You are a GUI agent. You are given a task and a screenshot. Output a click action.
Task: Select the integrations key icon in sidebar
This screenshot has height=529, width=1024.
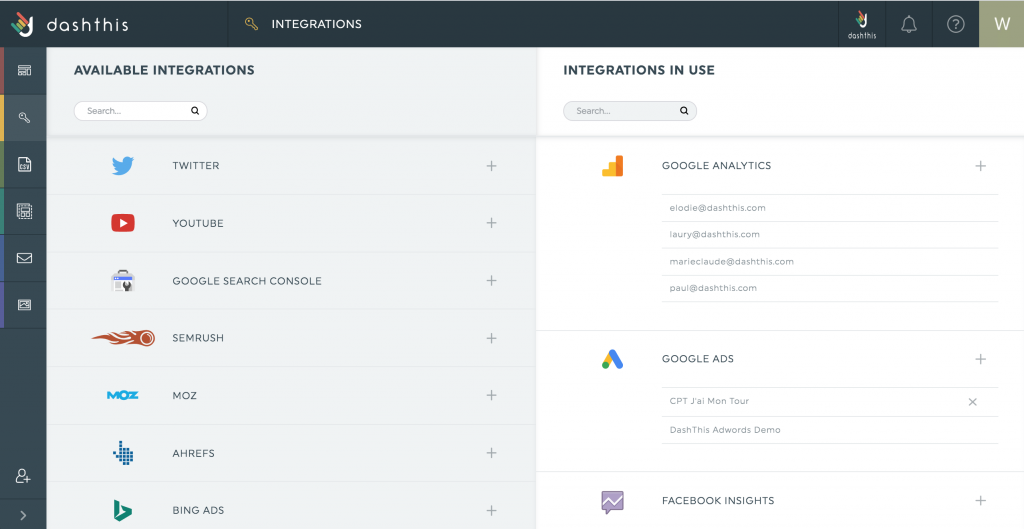(x=24, y=118)
